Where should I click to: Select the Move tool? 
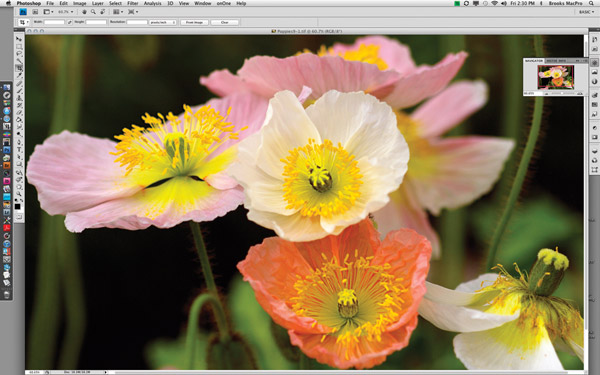point(18,39)
